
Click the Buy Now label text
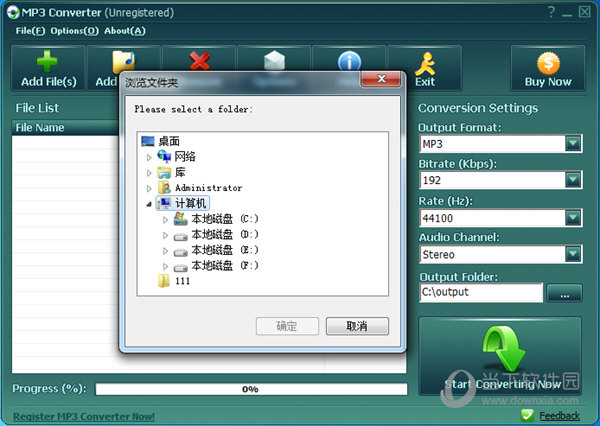[x=548, y=82]
